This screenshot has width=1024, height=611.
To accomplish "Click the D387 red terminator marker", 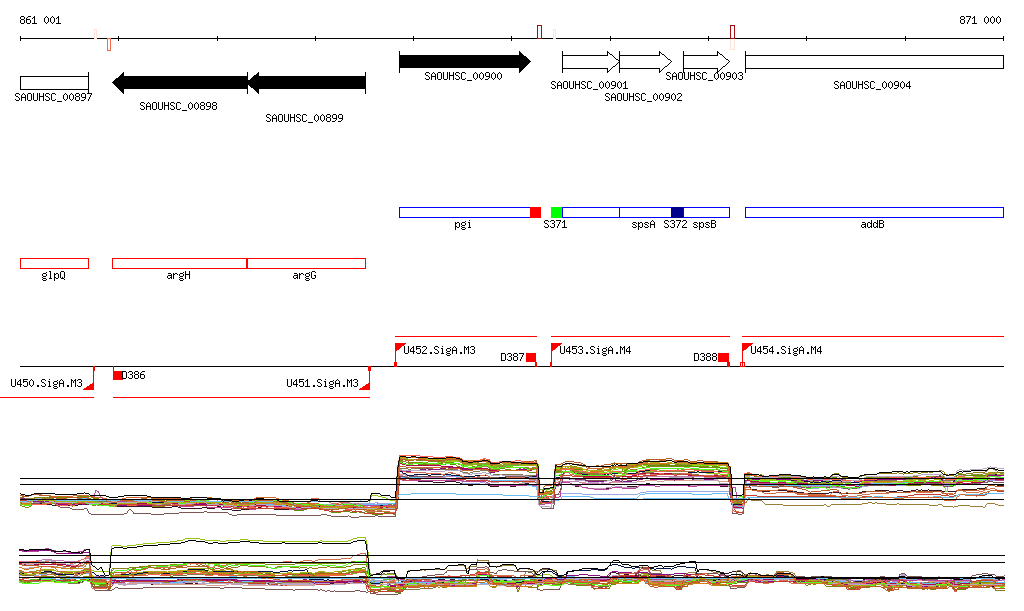I will tap(531, 357).
